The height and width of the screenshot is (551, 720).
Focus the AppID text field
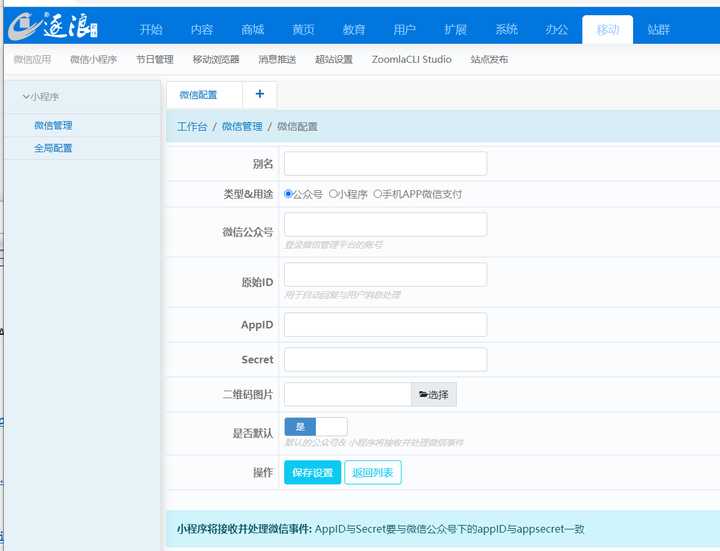385,325
